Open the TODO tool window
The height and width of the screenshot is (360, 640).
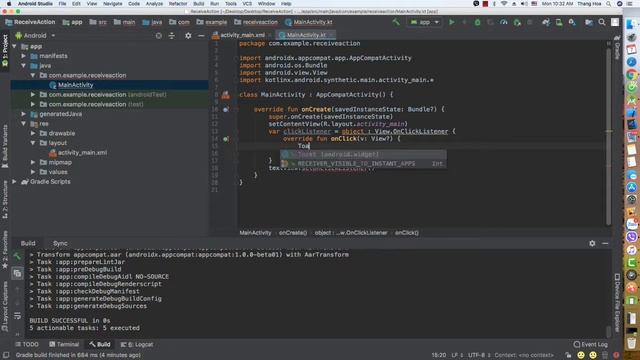pyautogui.click(x=27, y=344)
